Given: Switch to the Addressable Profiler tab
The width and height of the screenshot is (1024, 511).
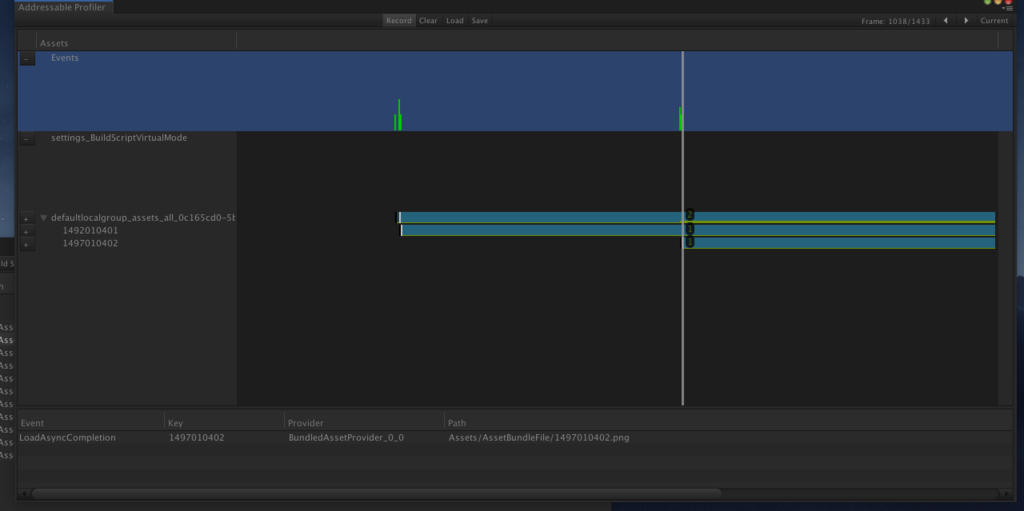Looking at the screenshot, I should point(63,7).
